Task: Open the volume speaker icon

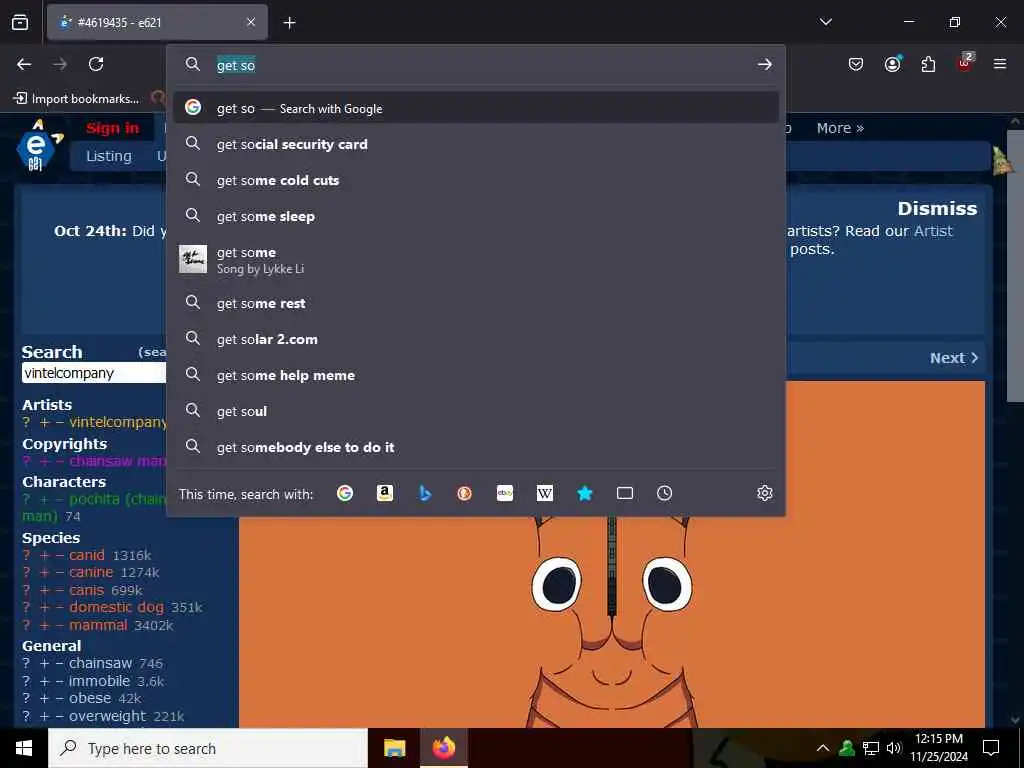Action: click(894, 748)
